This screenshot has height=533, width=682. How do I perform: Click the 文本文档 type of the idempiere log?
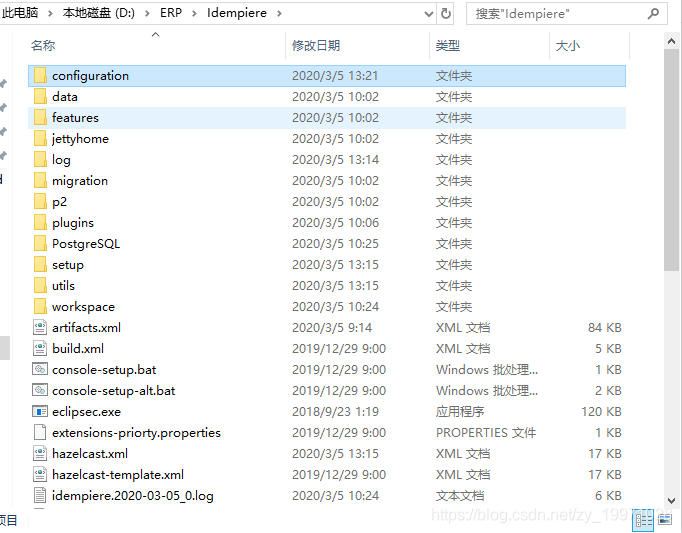pos(460,496)
